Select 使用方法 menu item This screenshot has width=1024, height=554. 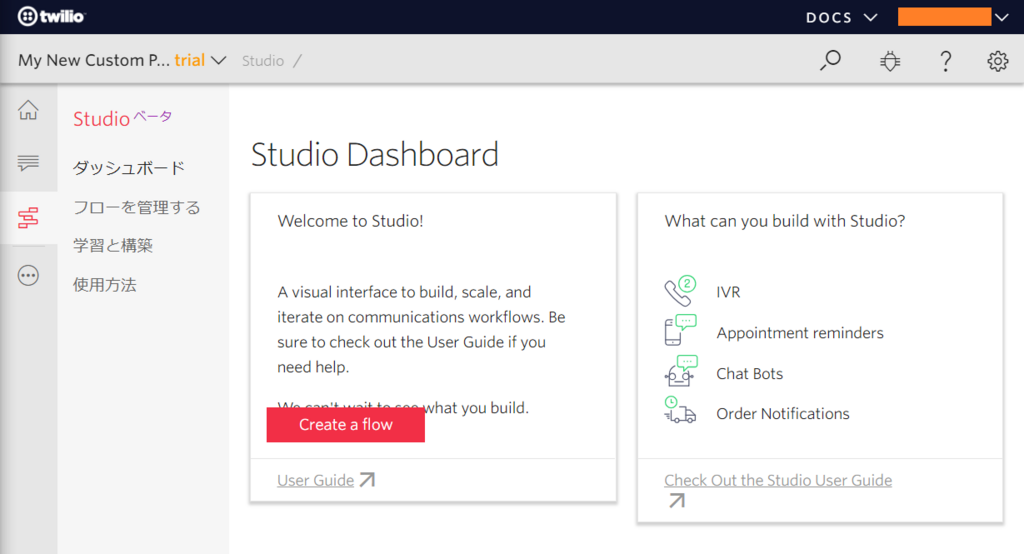(x=104, y=285)
